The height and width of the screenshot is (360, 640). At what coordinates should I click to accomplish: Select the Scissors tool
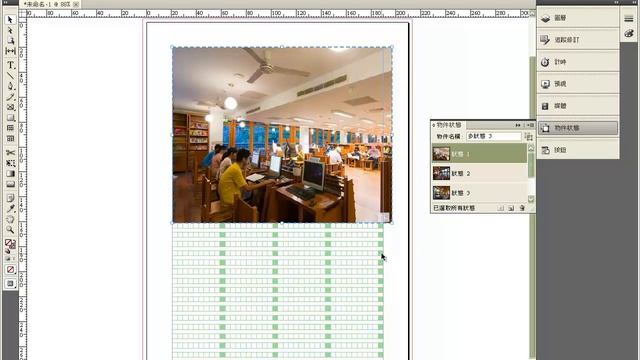pos(10,153)
